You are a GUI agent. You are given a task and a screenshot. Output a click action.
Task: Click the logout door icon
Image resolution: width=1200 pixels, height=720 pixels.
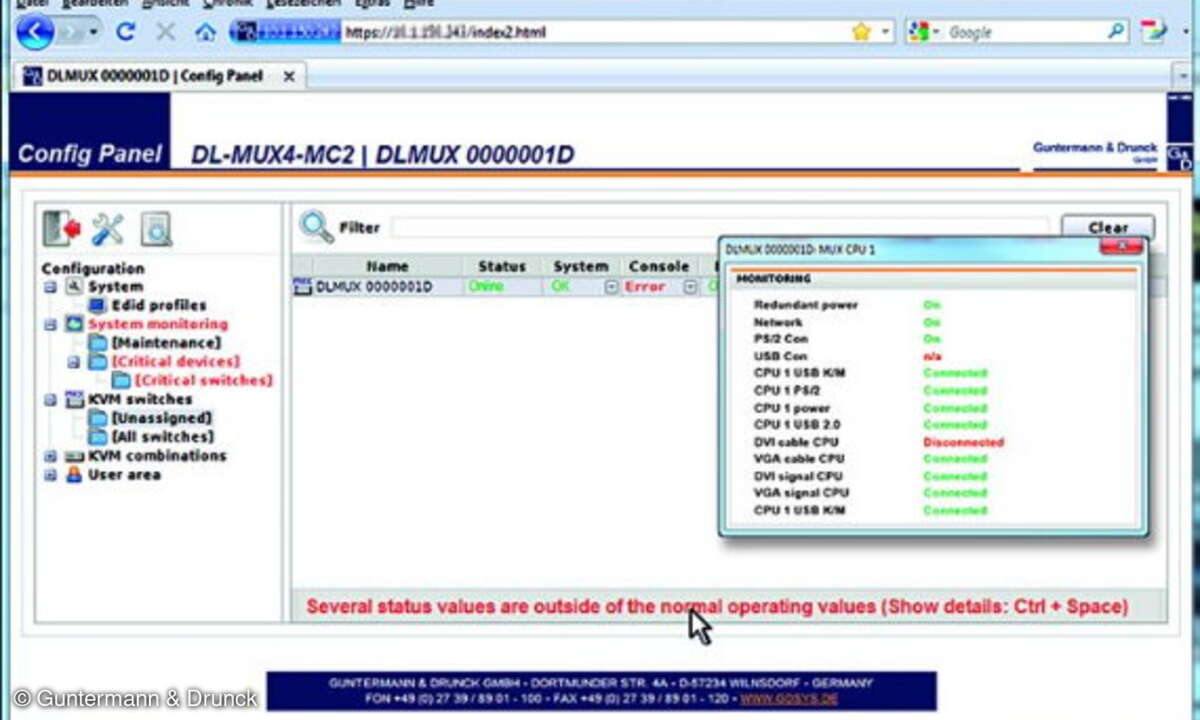coord(62,229)
